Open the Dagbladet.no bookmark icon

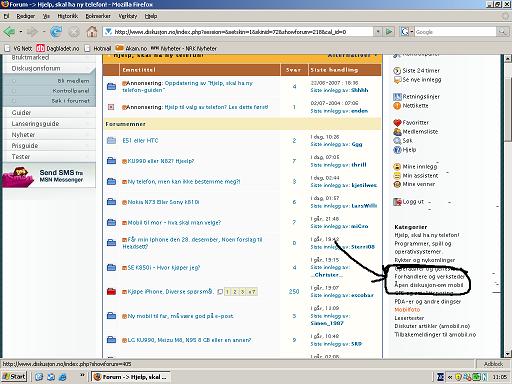(x=40, y=48)
